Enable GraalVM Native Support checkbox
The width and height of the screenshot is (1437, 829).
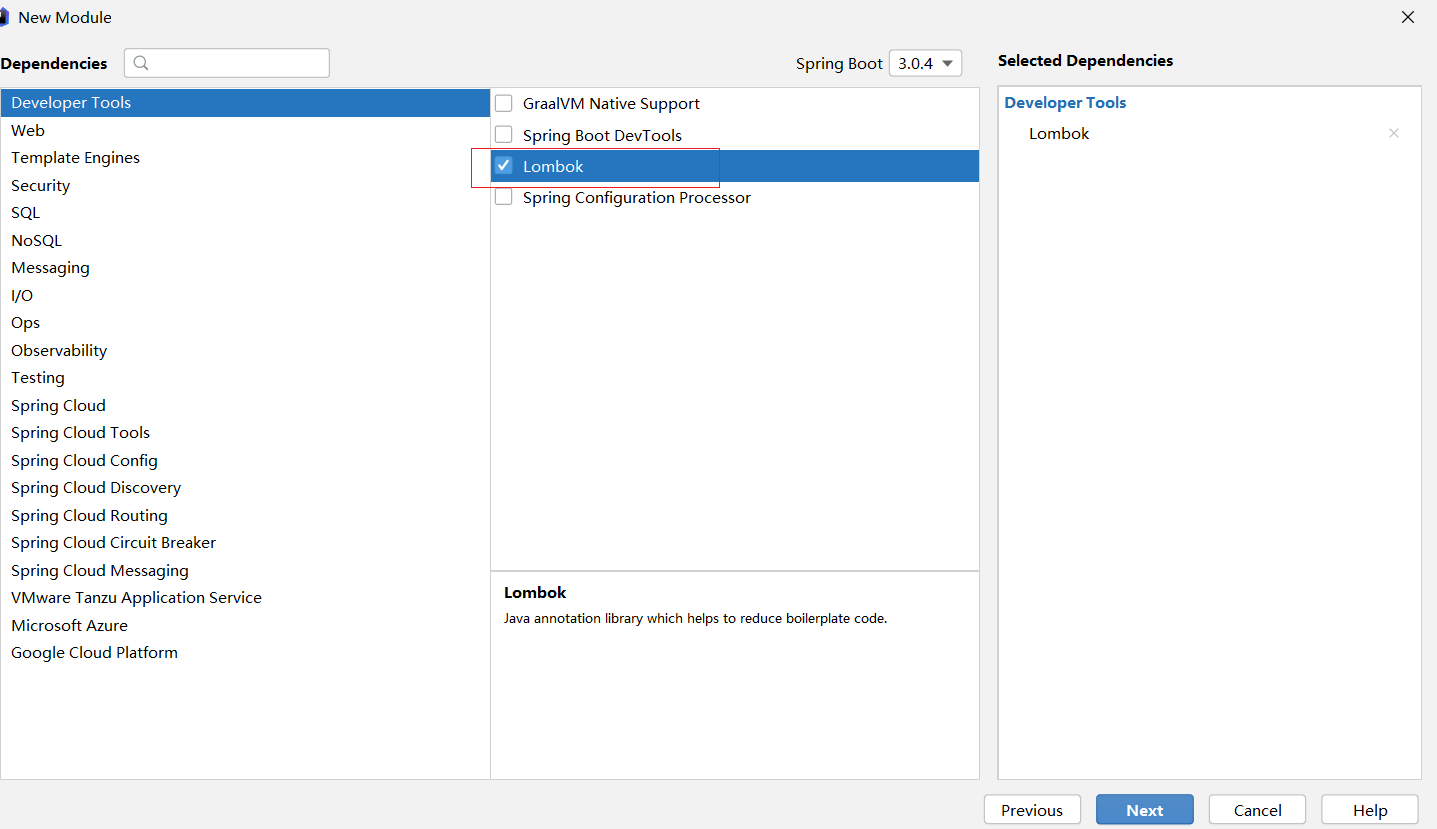504,103
